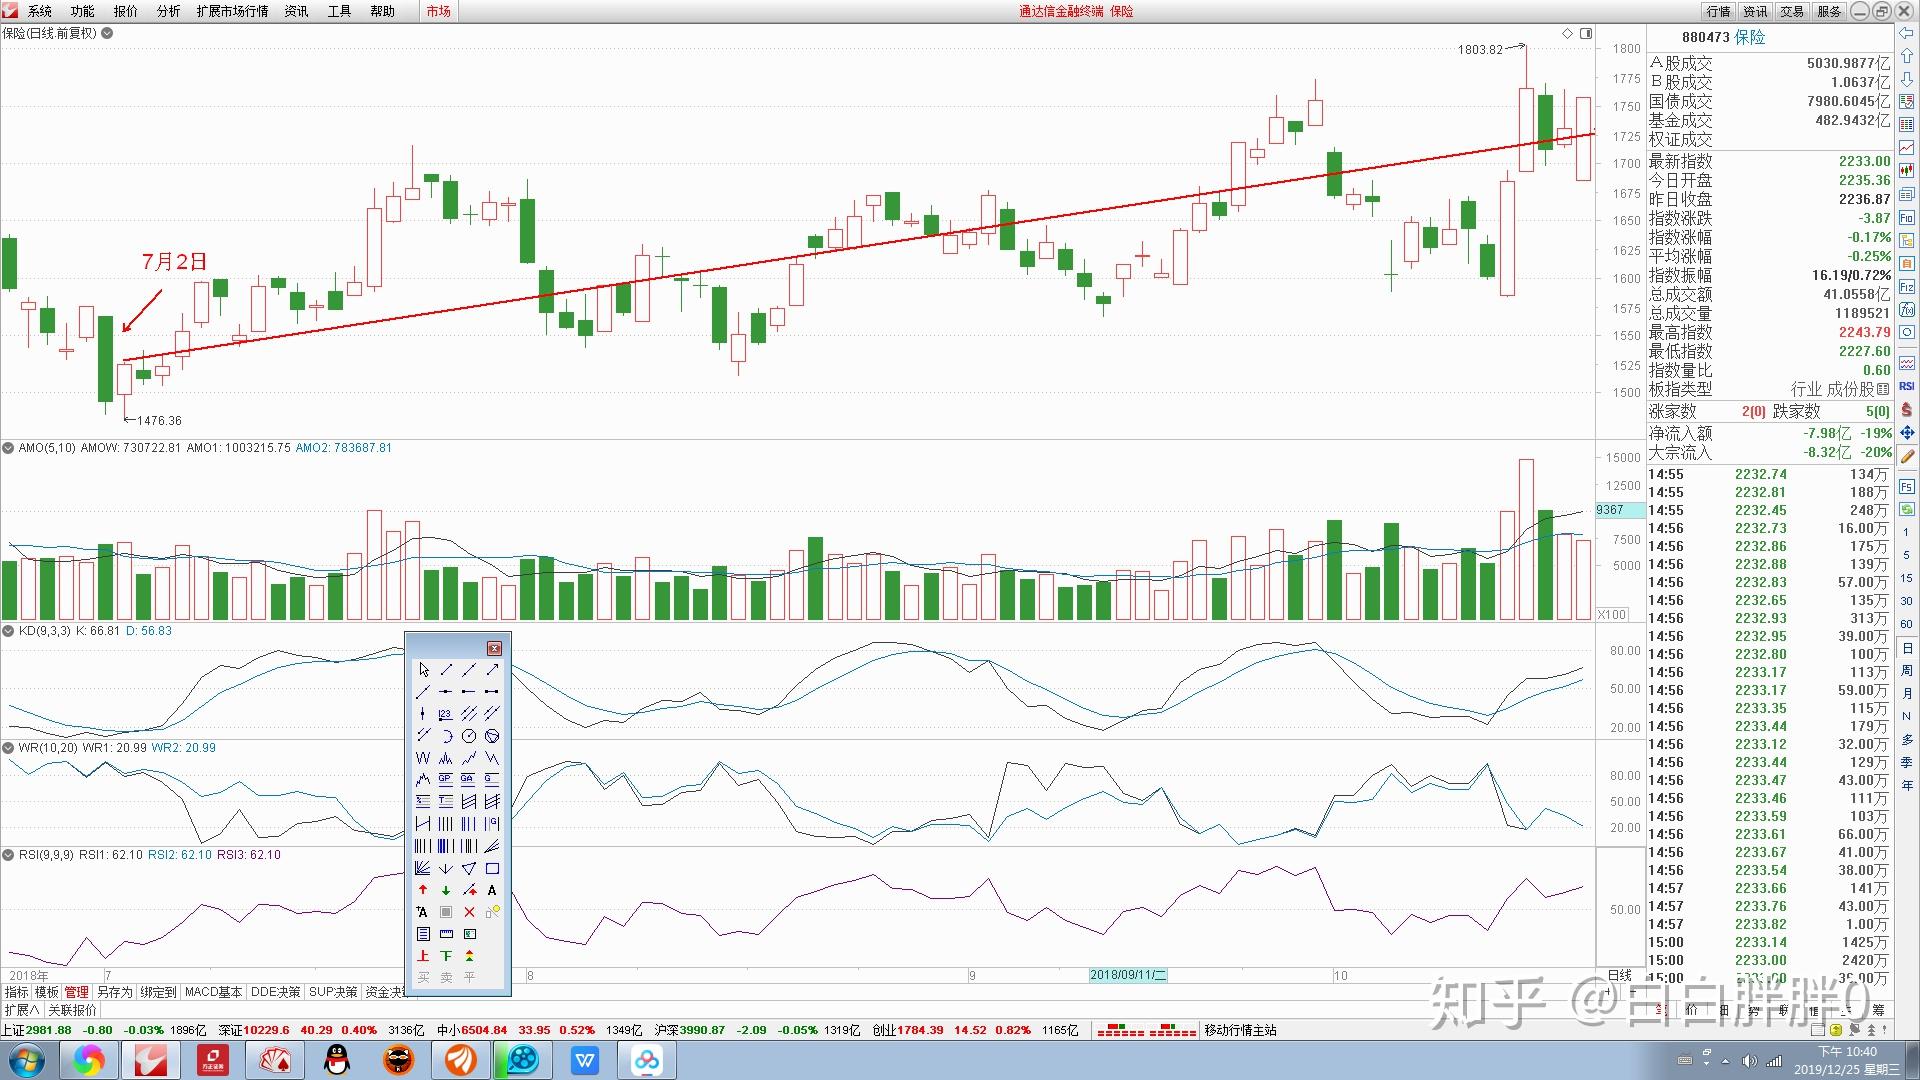Image resolution: width=1920 pixels, height=1080 pixels.
Task: Place a green down-arrow marker
Action: coord(446,890)
